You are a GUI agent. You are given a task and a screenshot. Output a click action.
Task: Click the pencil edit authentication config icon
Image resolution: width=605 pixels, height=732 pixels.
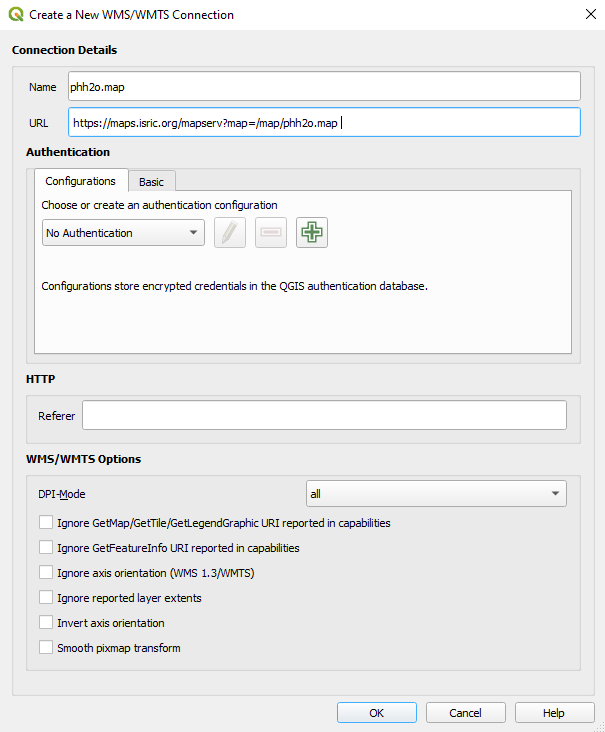click(230, 232)
